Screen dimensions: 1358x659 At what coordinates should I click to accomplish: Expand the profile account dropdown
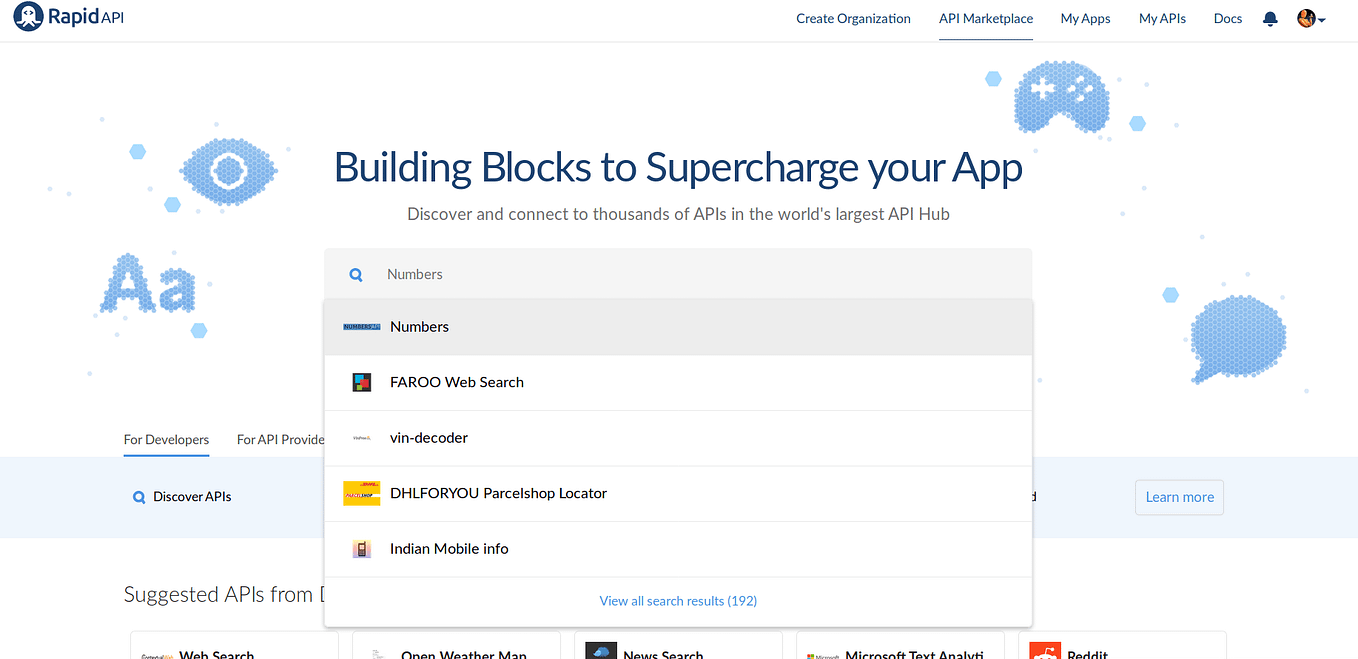(1311, 18)
